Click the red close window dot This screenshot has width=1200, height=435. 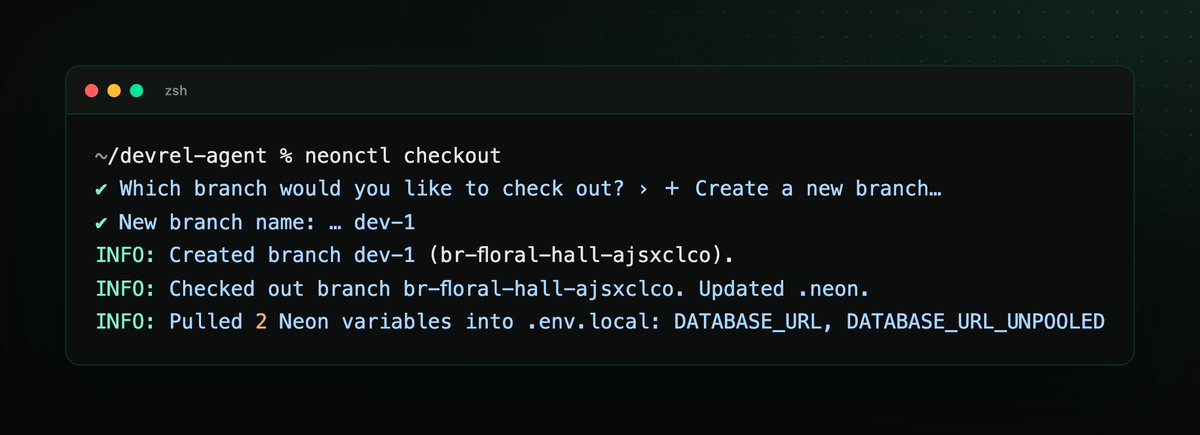[91, 91]
